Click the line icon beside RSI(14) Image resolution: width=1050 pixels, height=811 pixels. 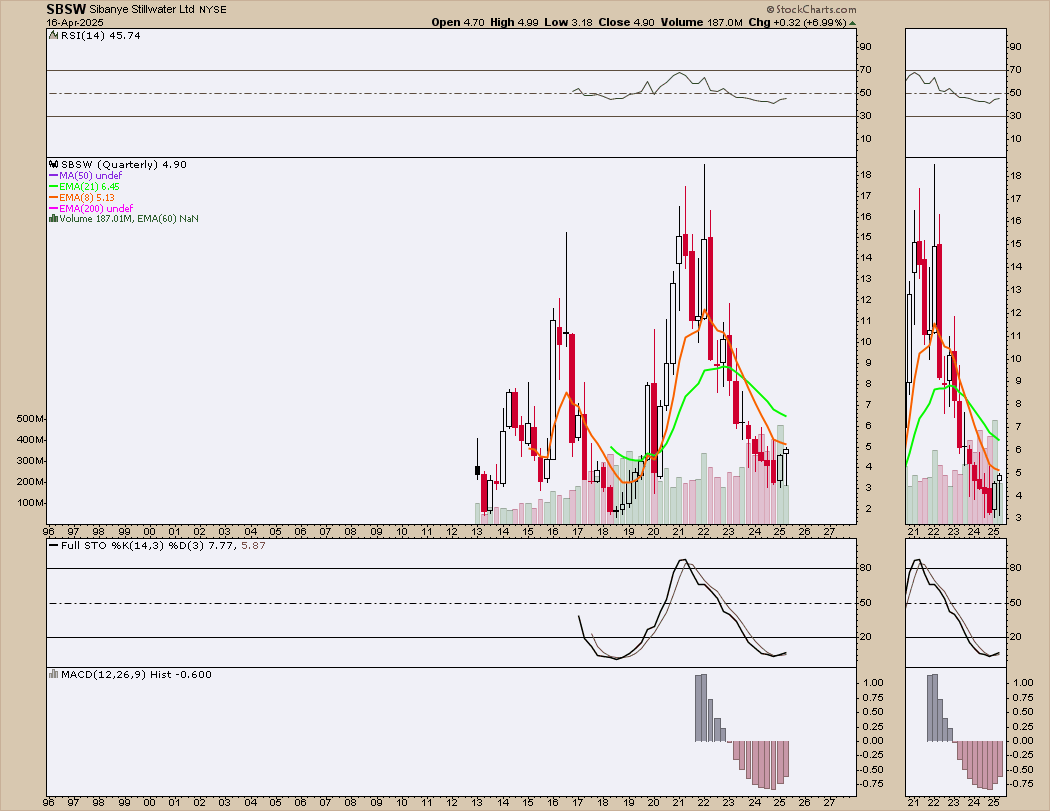[x=54, y=35]
